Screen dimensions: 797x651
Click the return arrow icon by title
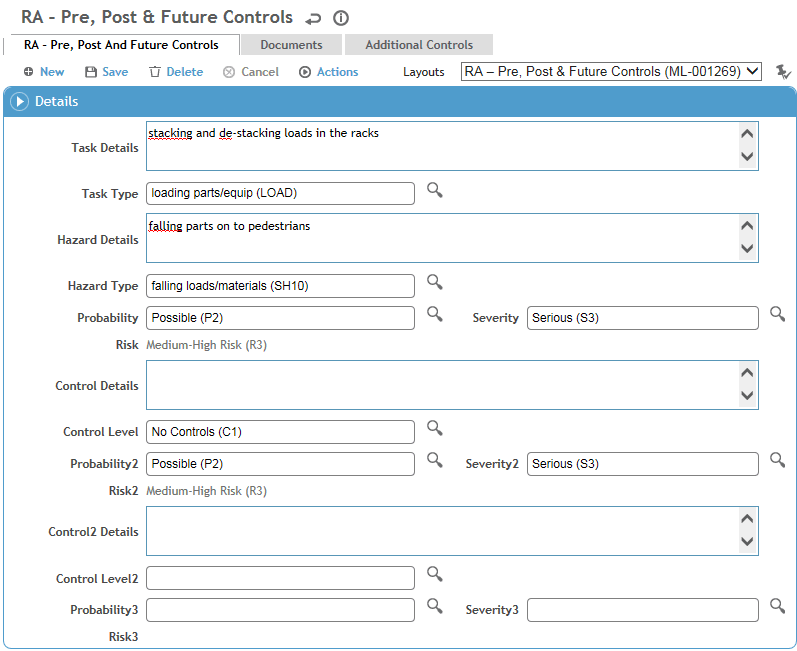(313, 18)
